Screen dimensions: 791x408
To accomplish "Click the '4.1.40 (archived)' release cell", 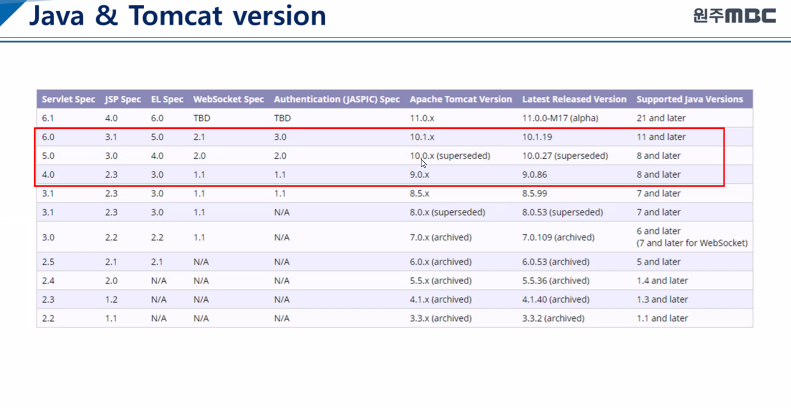I will click(555, 300).
